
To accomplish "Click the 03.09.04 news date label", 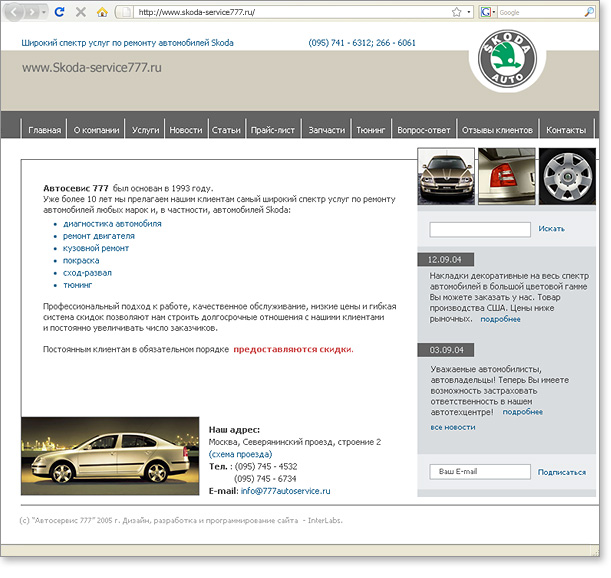I will click(446, 350).
